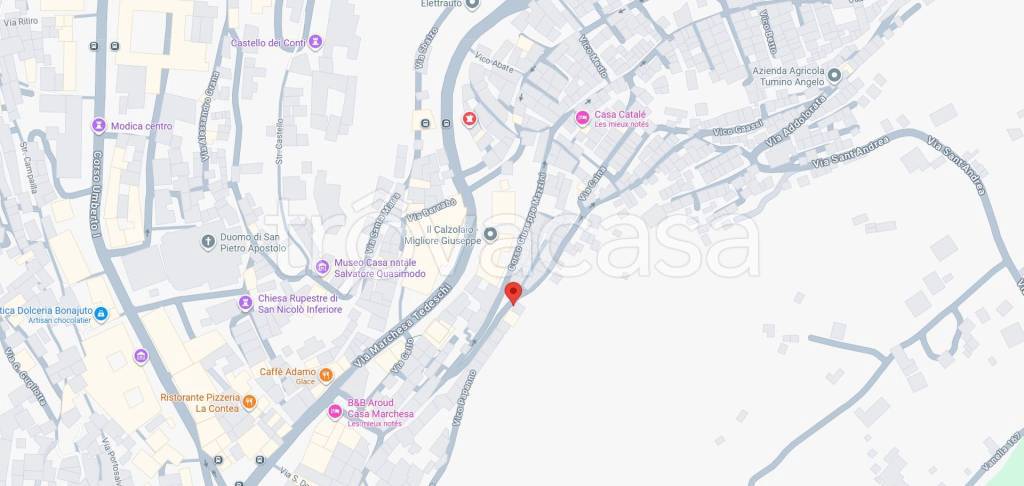The height and width of the screenshot is (486, 1024).
Task: Click Ristorante Pizzeria La Contea food icon
Action: [249, 402]
